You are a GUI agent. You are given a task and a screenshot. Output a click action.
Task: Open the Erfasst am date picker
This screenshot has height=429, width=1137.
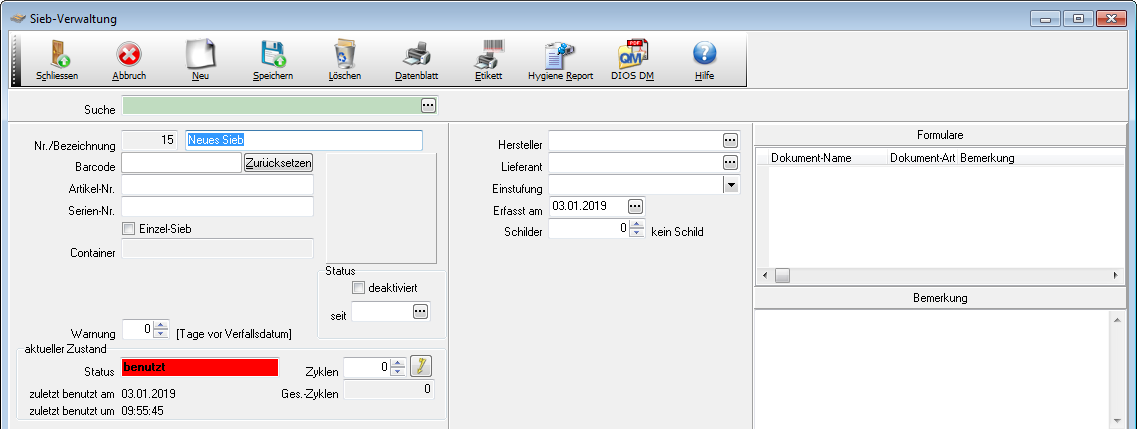pyautogui.click(x=635, y=207)
